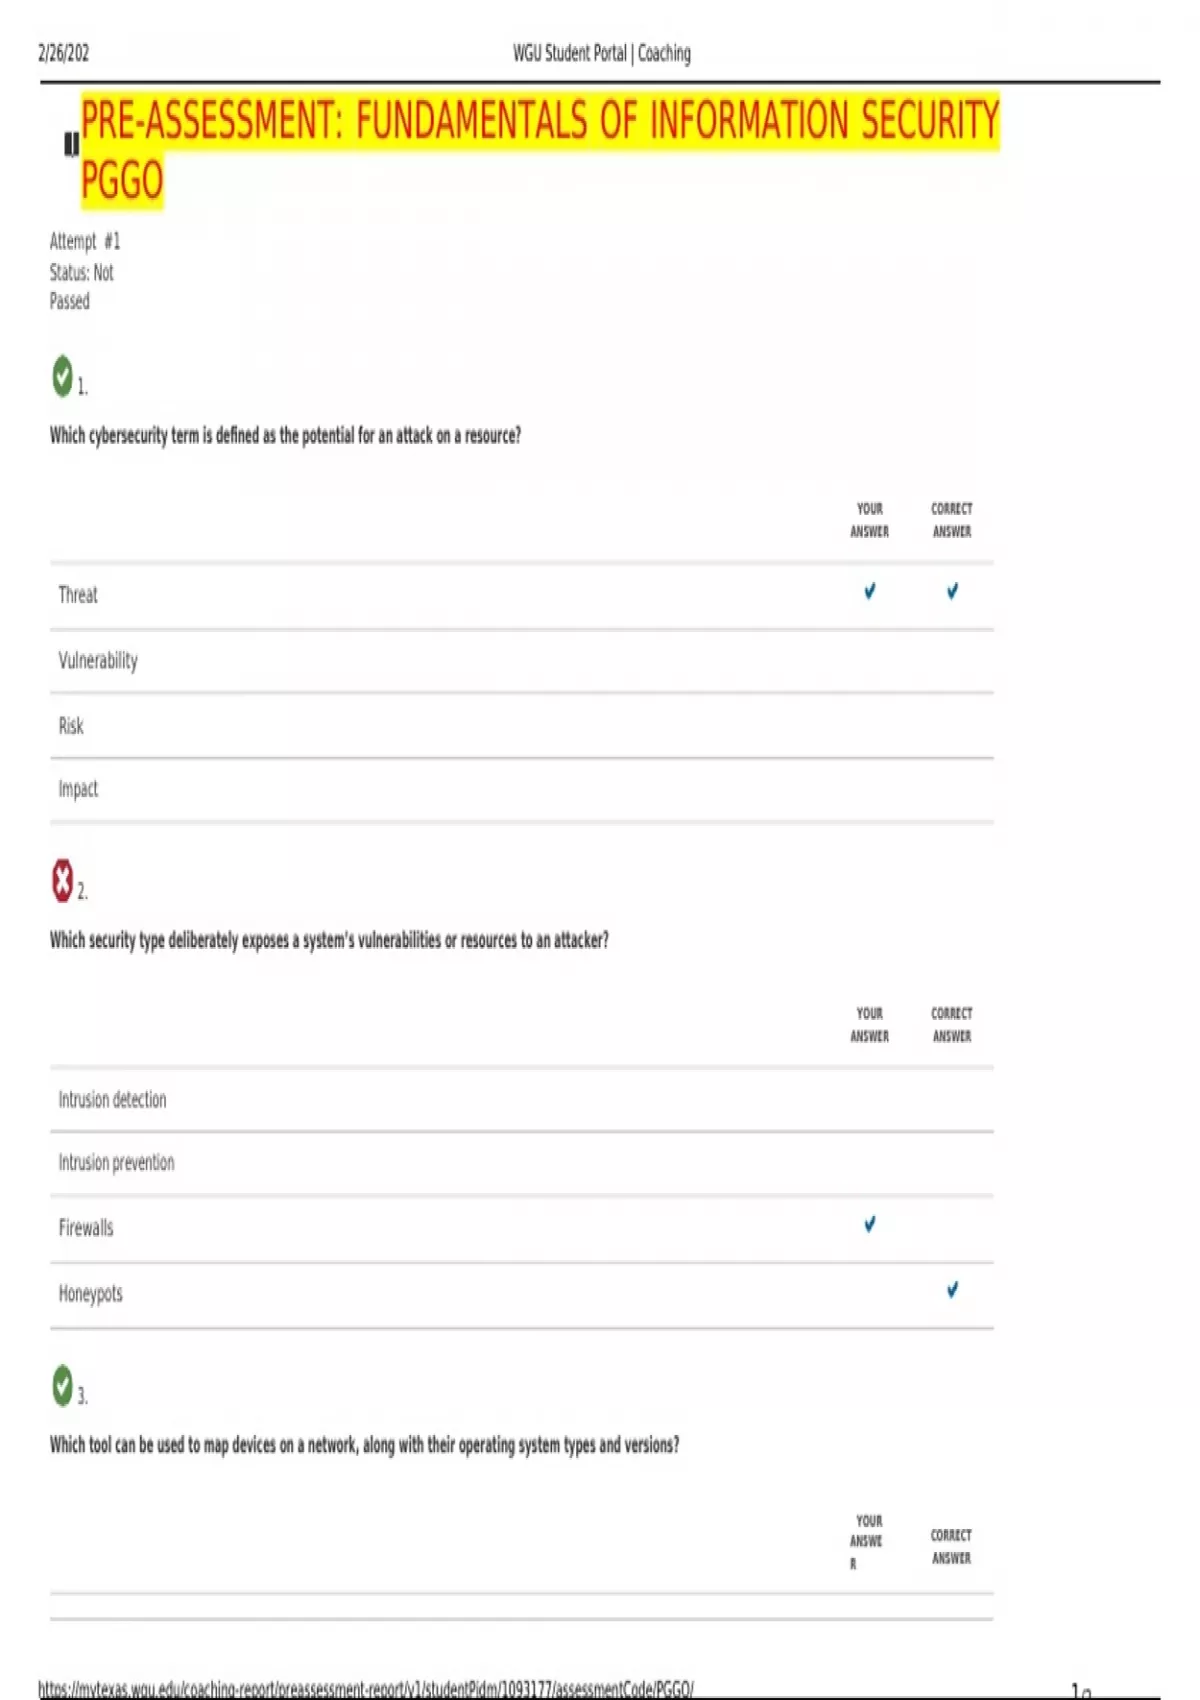Click the pause-like icon beside the title
This screenshot has height=1700, width=1200.
(71, 145)
